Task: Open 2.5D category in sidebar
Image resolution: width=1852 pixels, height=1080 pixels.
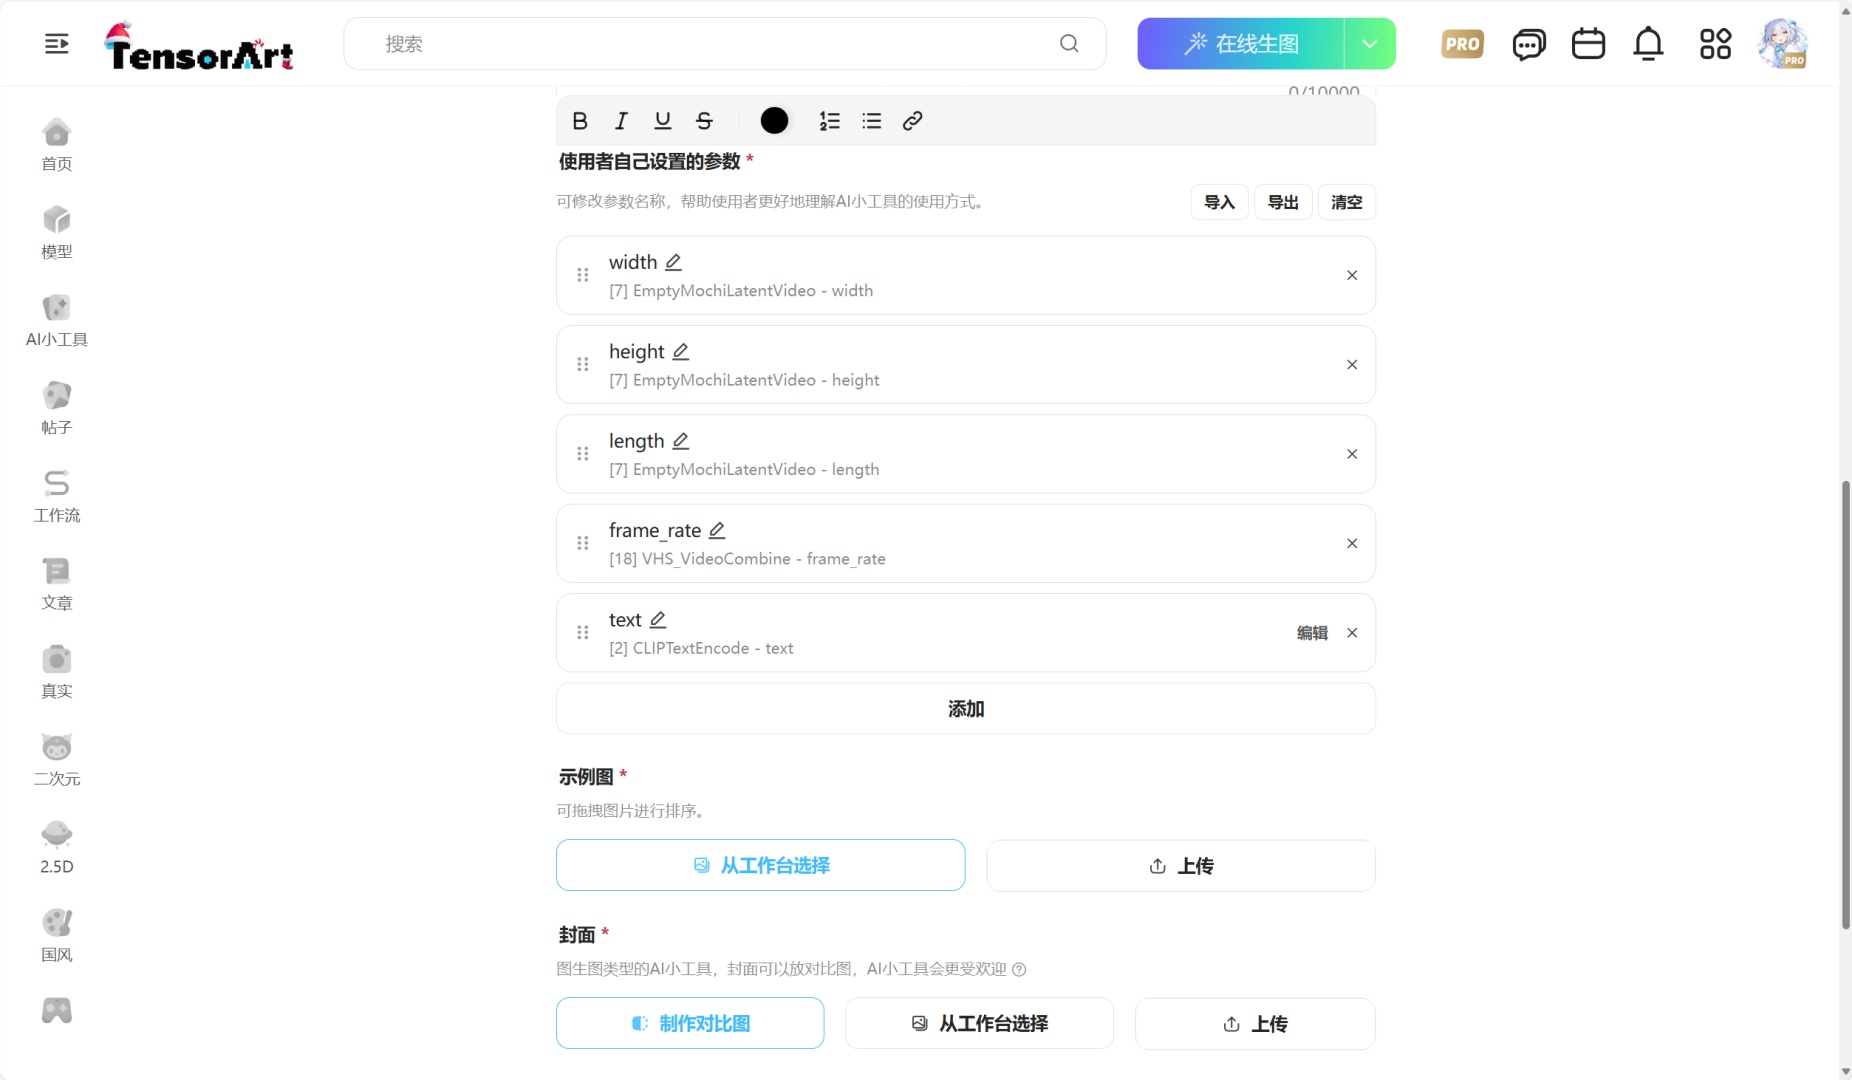Action: click(x=57, y=849)
